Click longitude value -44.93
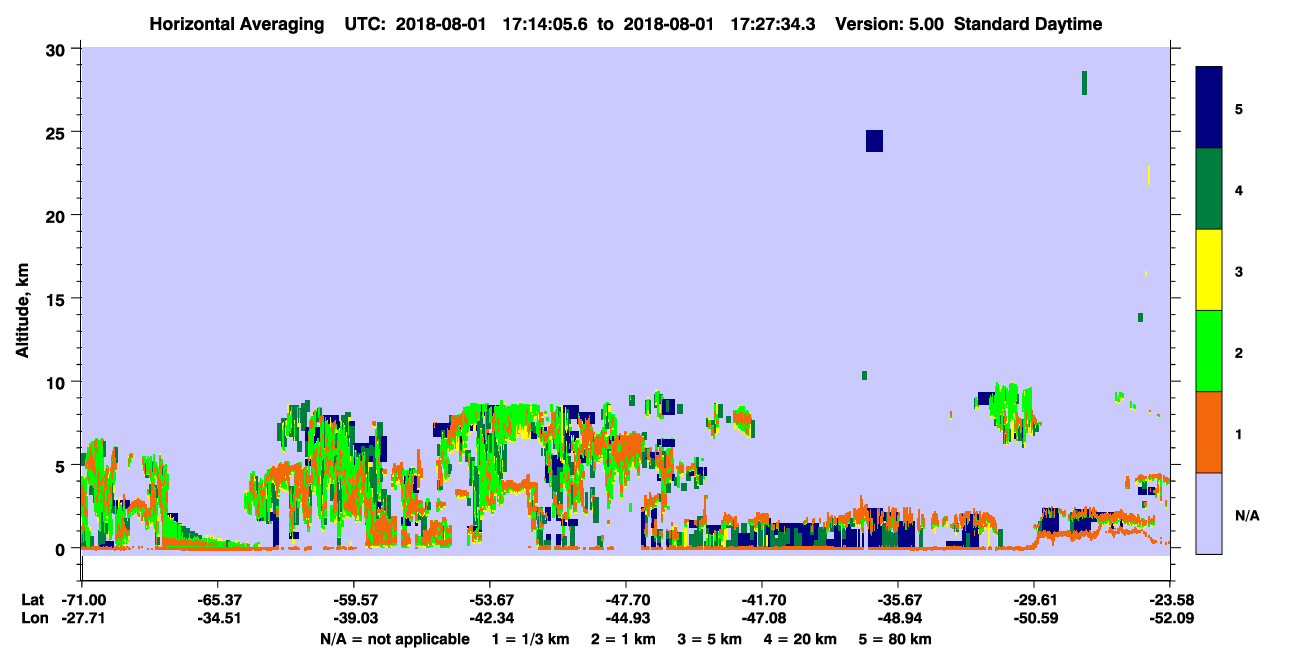 [626, 619]
